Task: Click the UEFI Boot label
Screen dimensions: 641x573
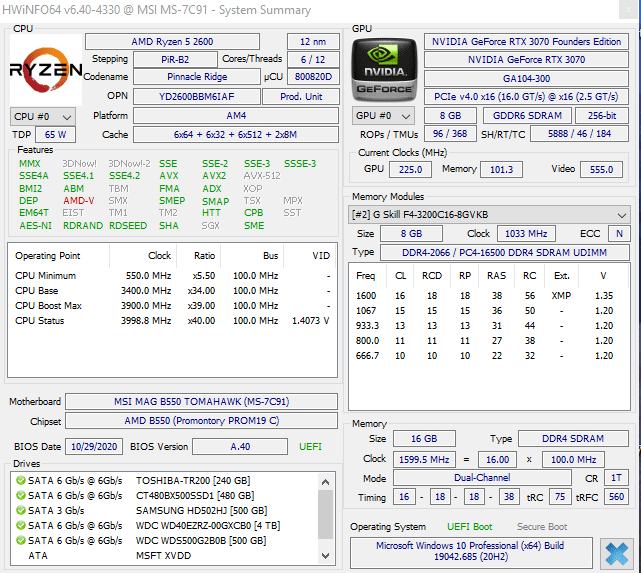Action: 469,527
